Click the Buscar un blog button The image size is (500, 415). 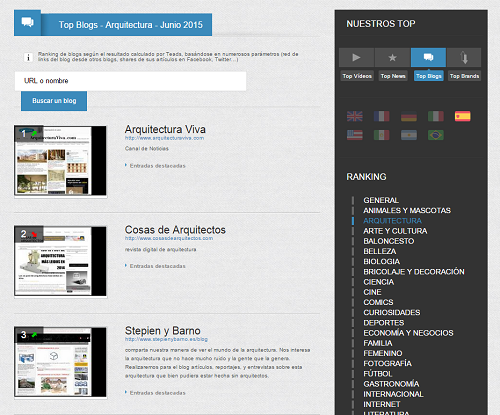54,101
